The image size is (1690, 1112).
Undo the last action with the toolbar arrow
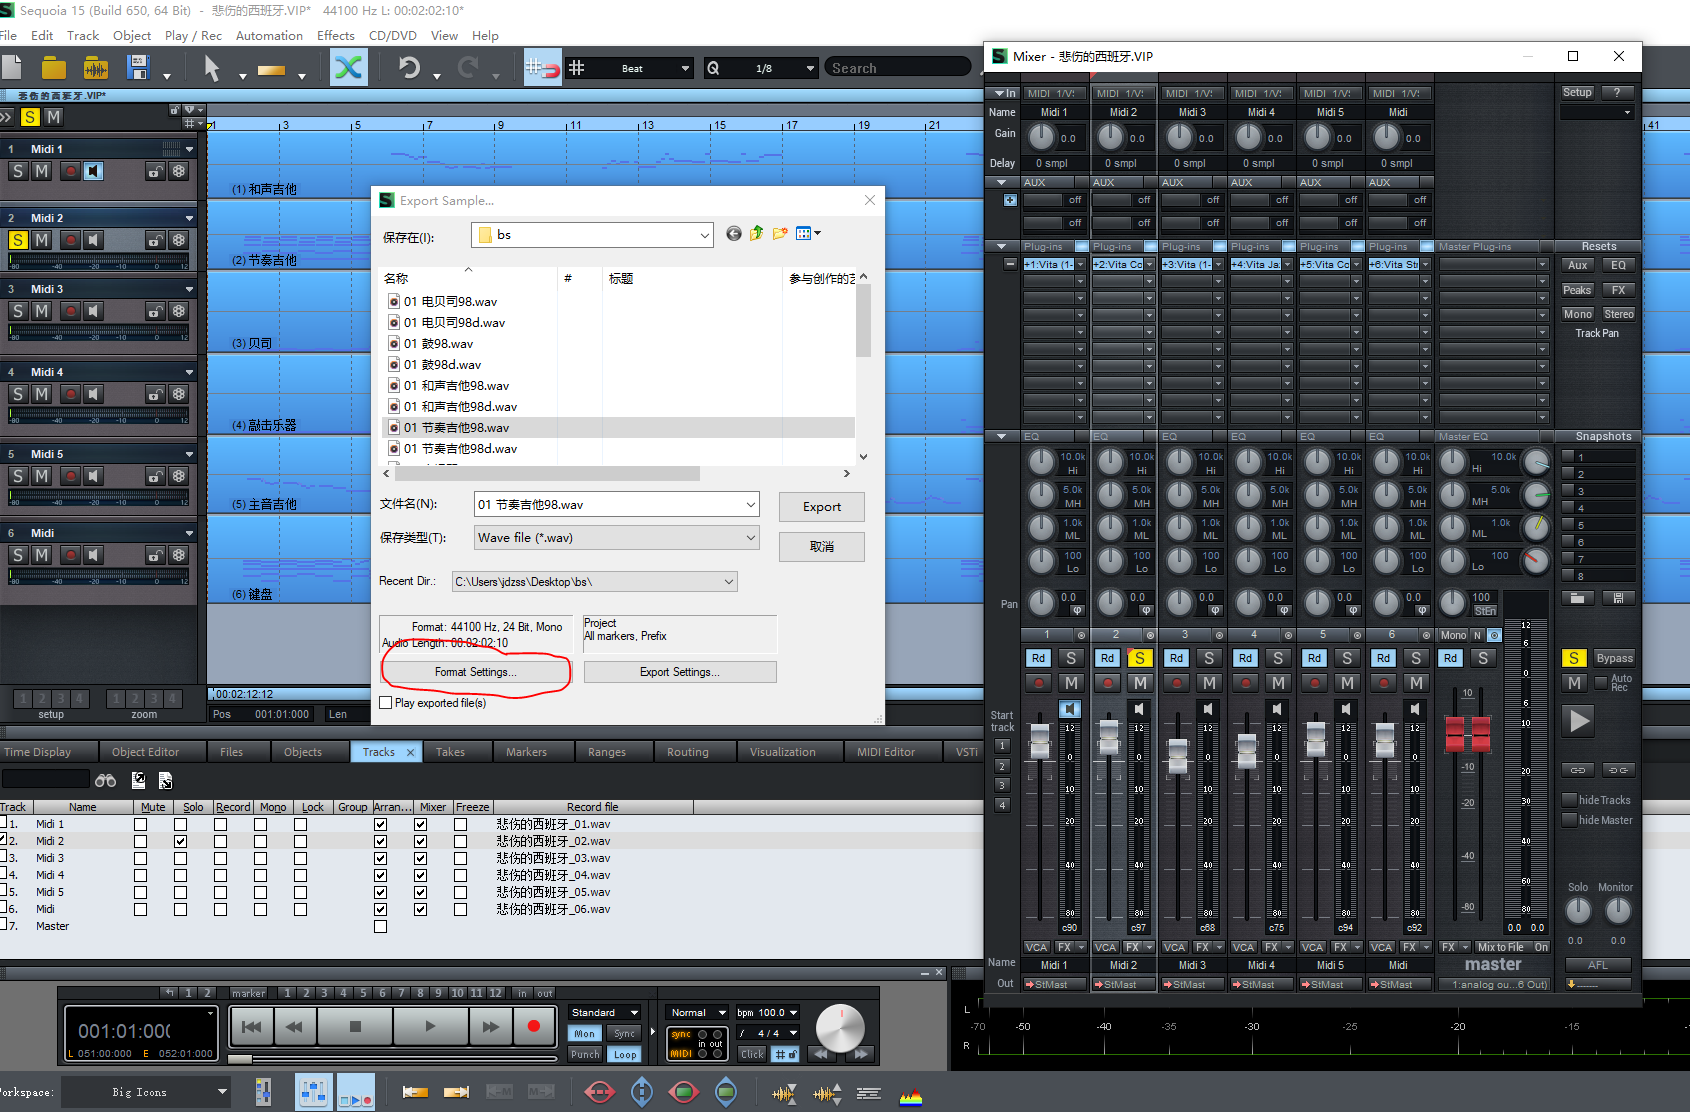click(409, 68)
